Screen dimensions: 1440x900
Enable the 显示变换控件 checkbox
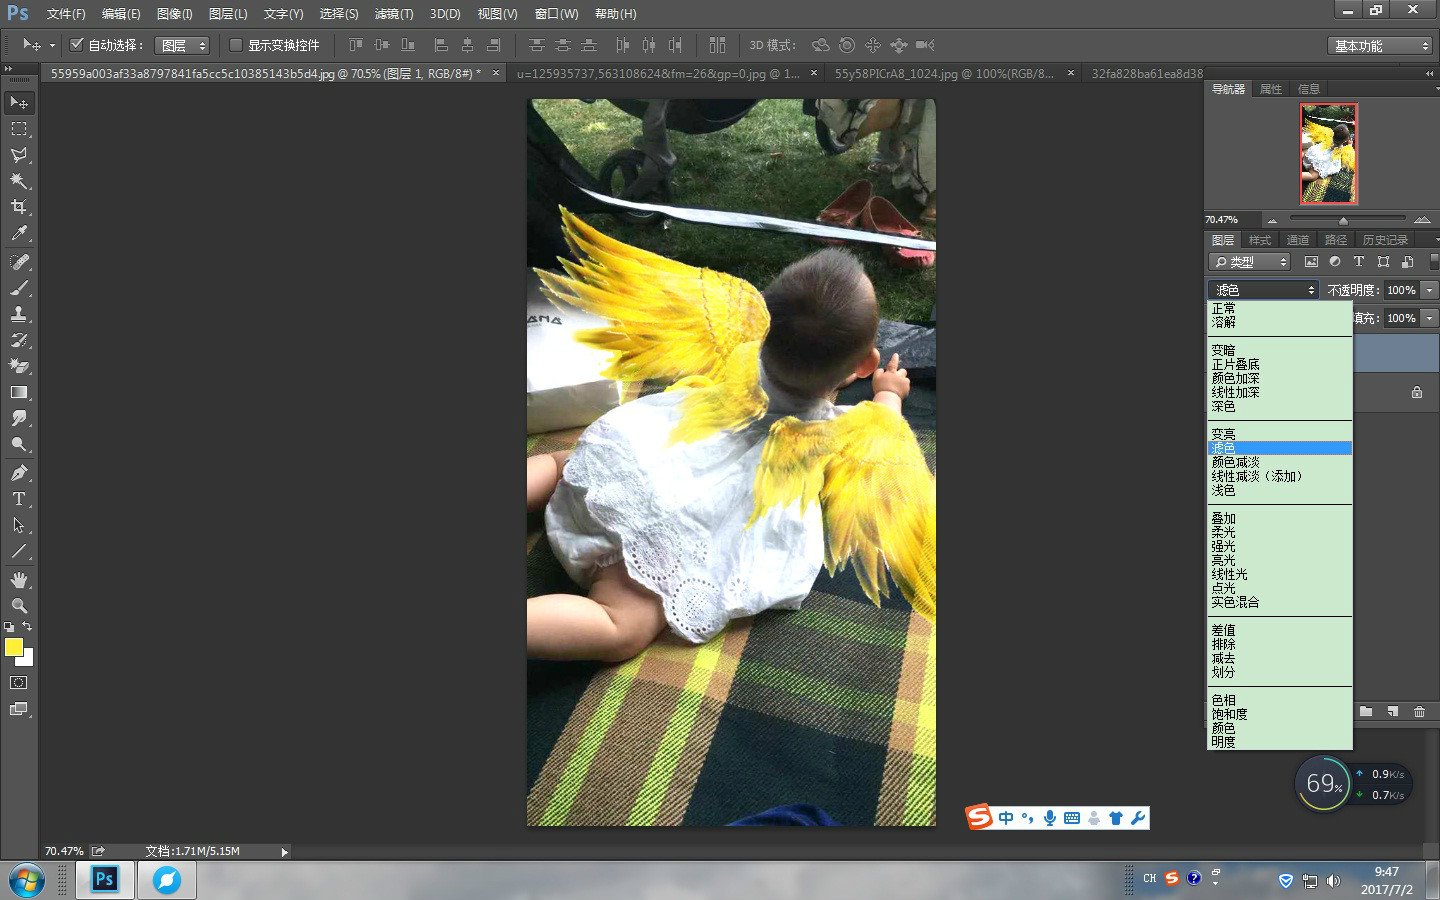[236, 45]
